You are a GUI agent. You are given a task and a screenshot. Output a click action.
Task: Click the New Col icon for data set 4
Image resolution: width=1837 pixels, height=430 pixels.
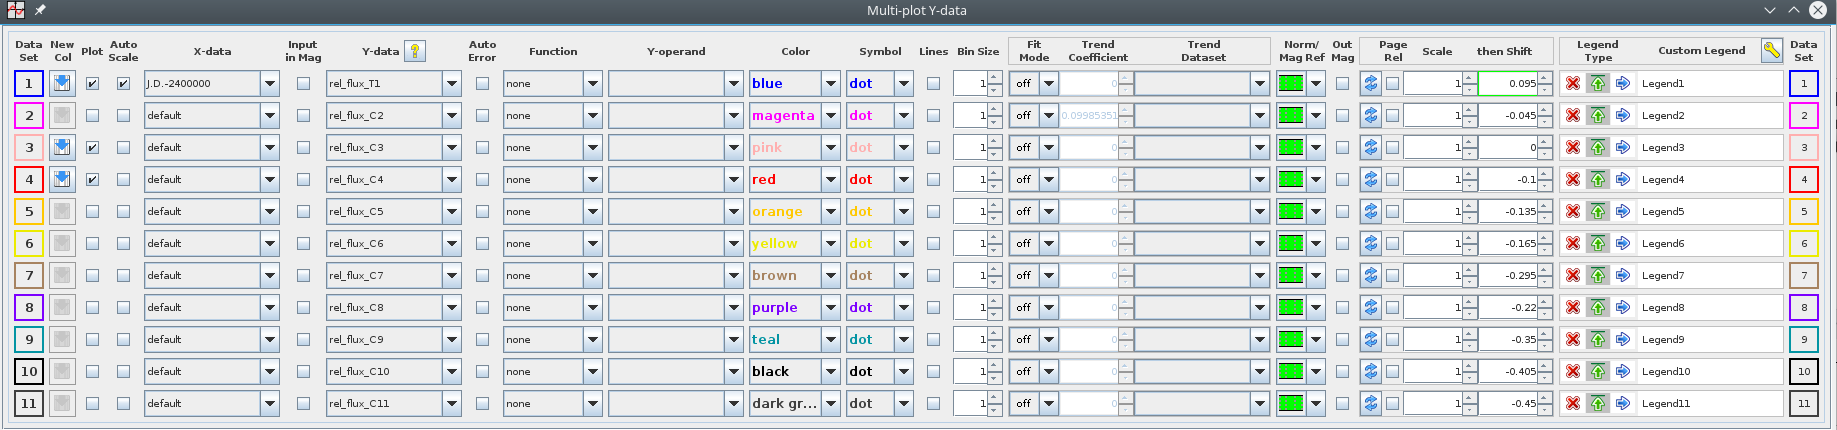62,179
